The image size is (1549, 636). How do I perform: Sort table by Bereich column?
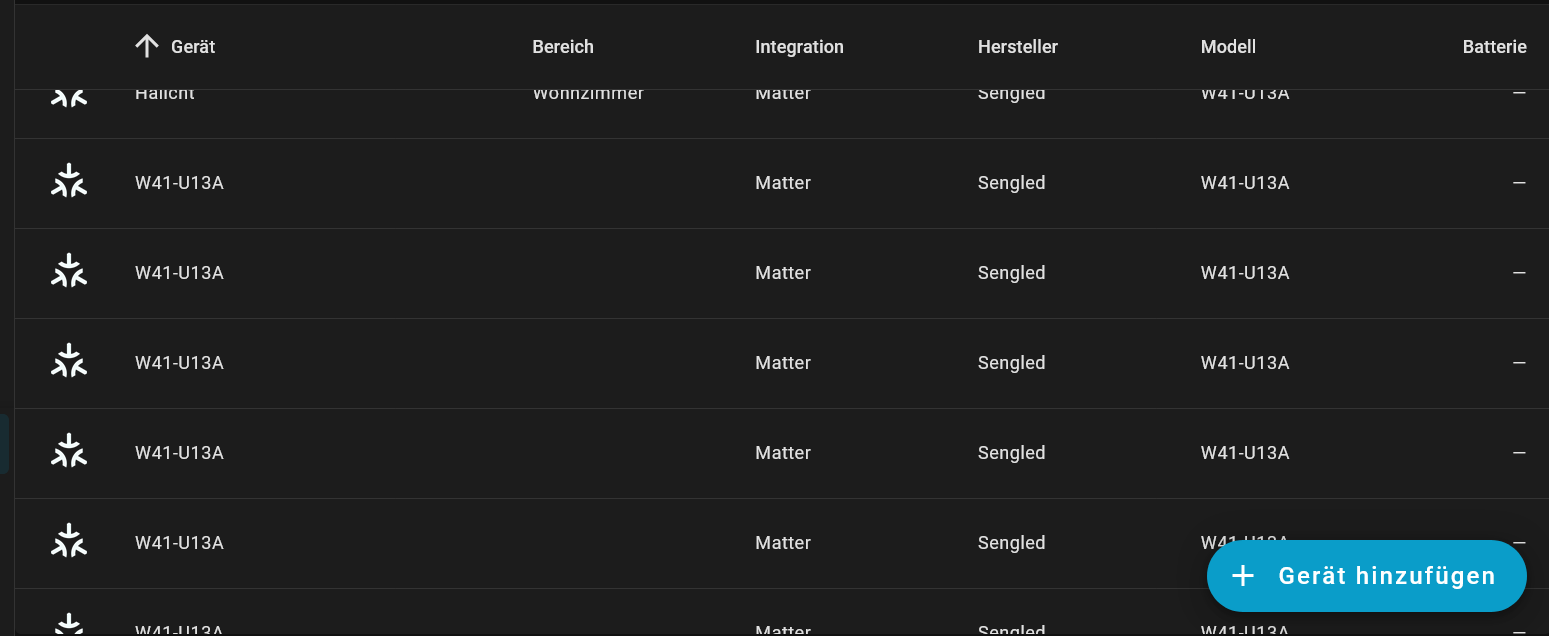pyautogui.click(x=562, y=47)
